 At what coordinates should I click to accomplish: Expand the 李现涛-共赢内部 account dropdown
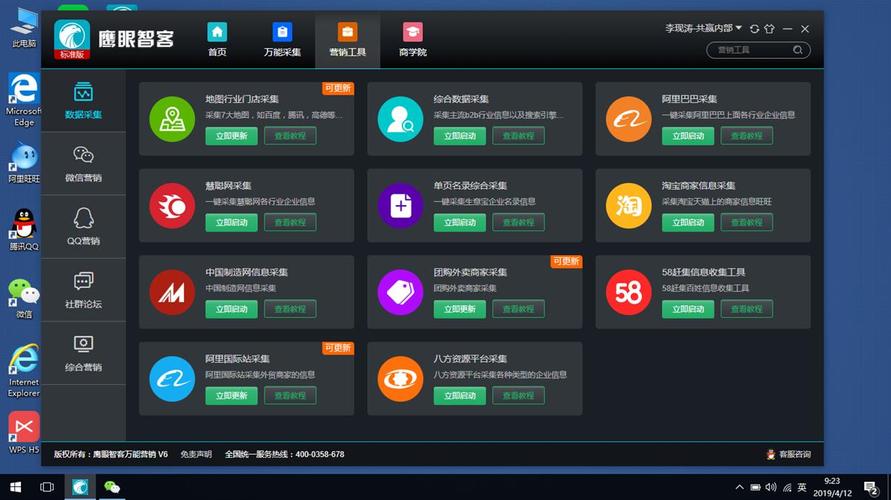pos(703,28)
